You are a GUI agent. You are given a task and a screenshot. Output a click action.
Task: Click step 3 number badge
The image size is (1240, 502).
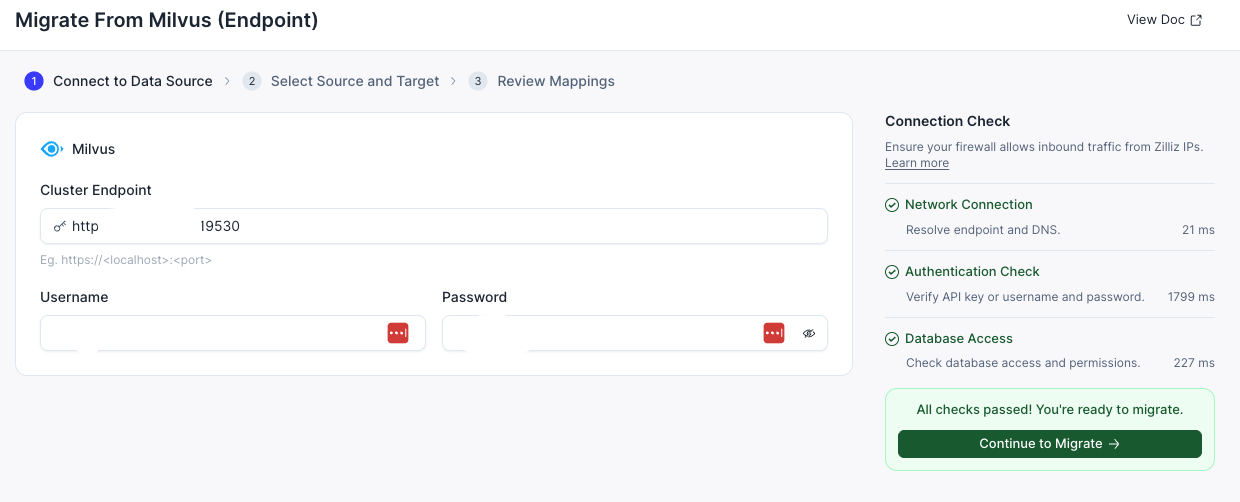pyautogui.click(x=478, y=81)
